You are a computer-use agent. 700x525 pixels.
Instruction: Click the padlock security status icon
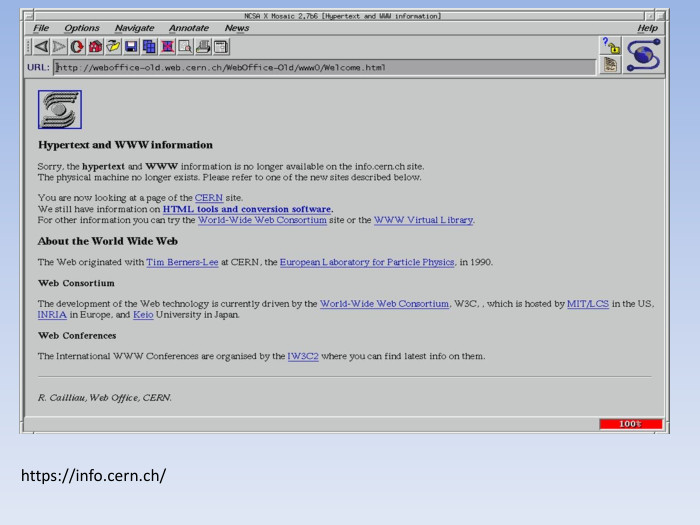(x=610, y=46)
